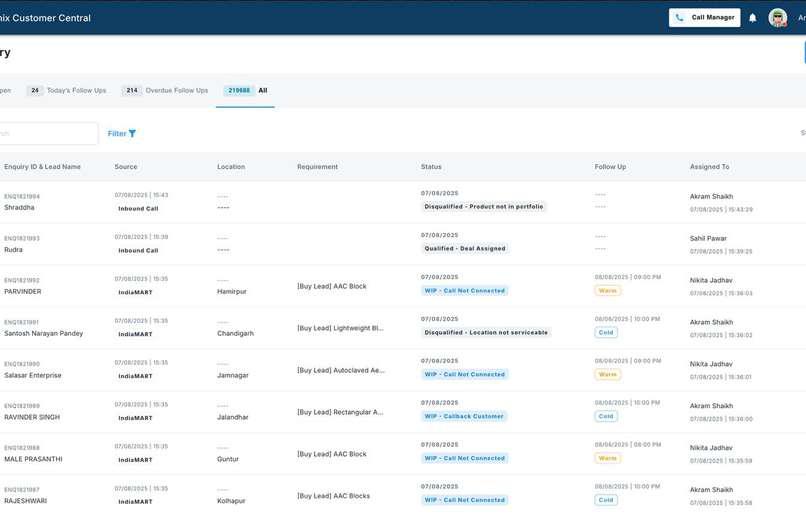
Task: Open the Salasar Enterprise enquiry
Action: pyautogui.click(x=32, y=376)
